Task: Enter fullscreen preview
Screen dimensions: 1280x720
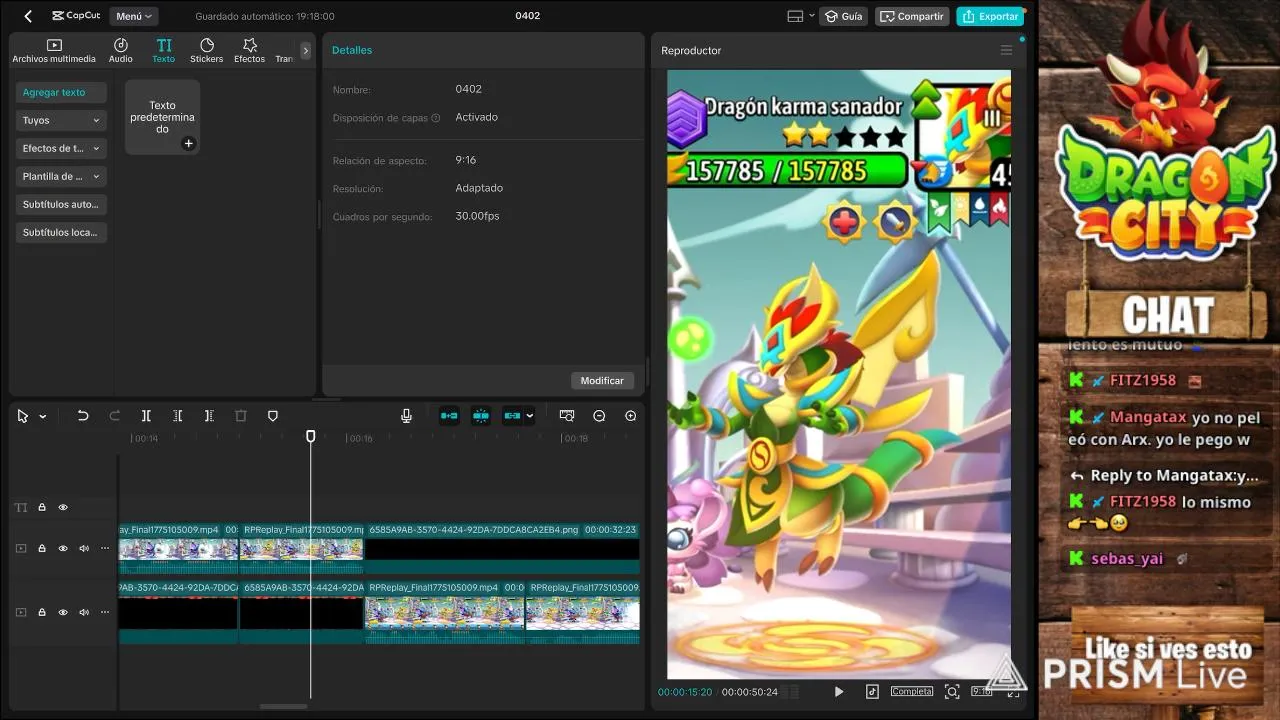Action: click(x=1013, y=691)
